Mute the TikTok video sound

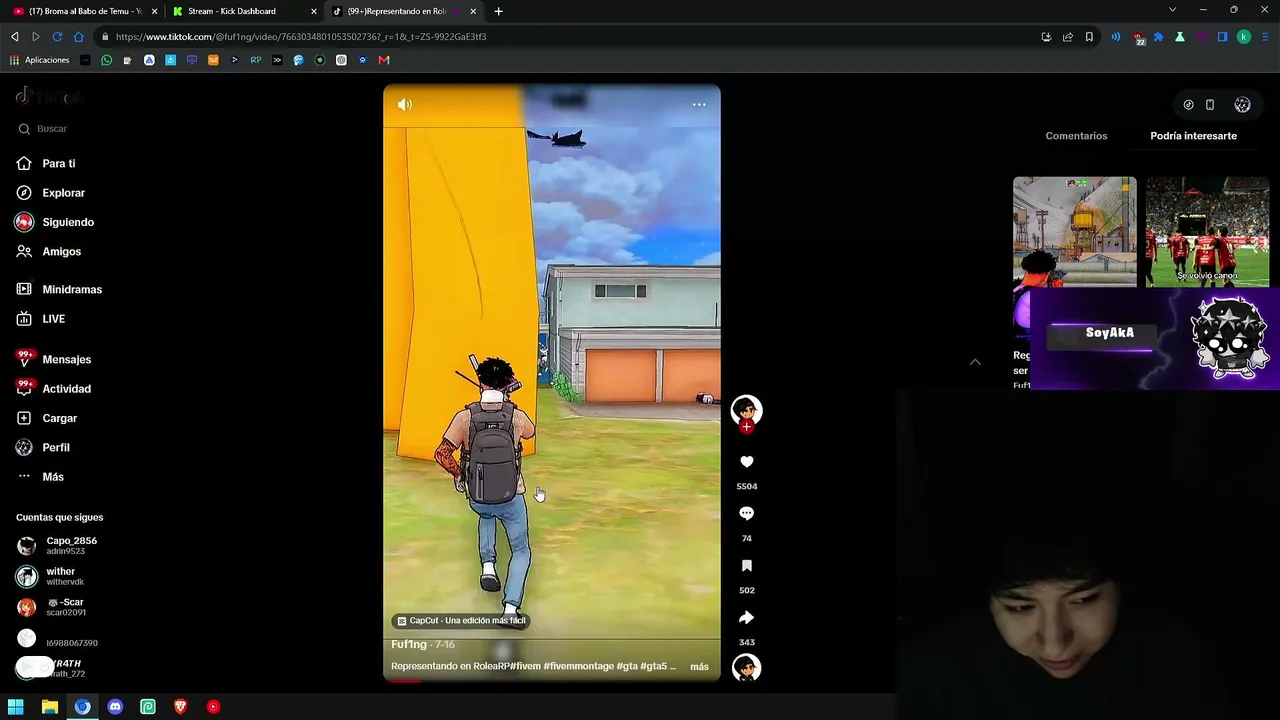[x=405, y=104]
